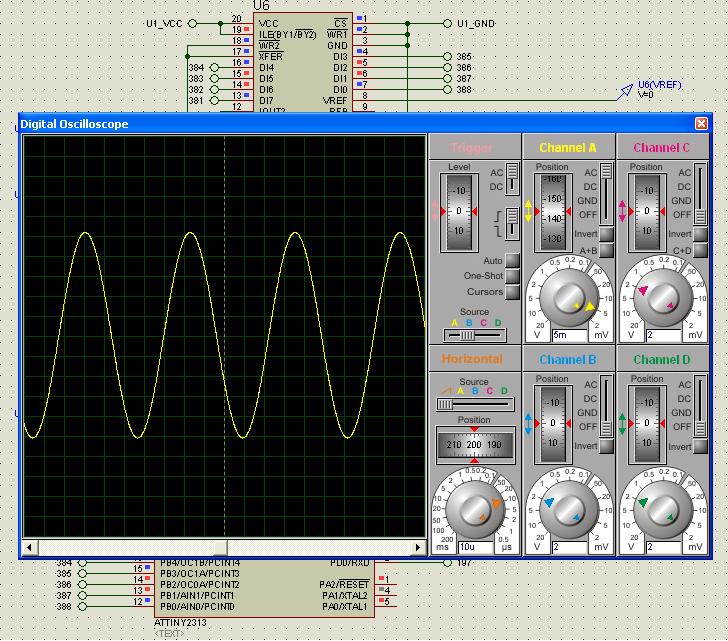Click the ILE(BY1/BY2) pin label
The height and width of the screenshot is (641, 728).
(287, 35)
